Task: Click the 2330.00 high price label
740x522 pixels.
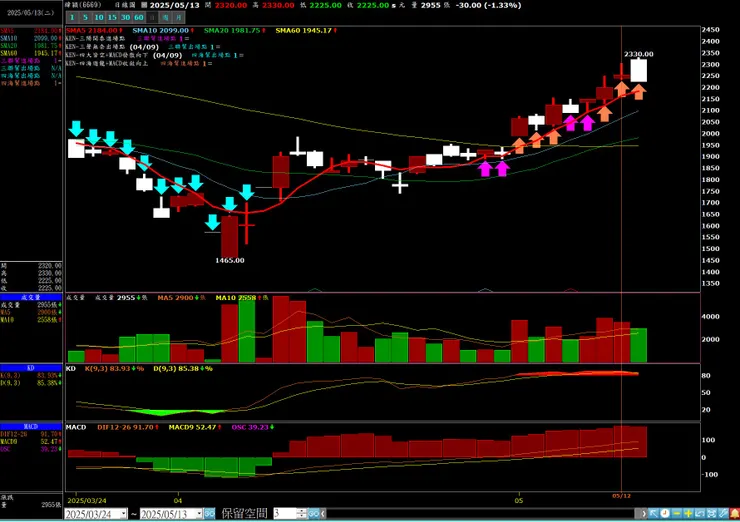Action: pyautogui.click(x=639, y=54)
